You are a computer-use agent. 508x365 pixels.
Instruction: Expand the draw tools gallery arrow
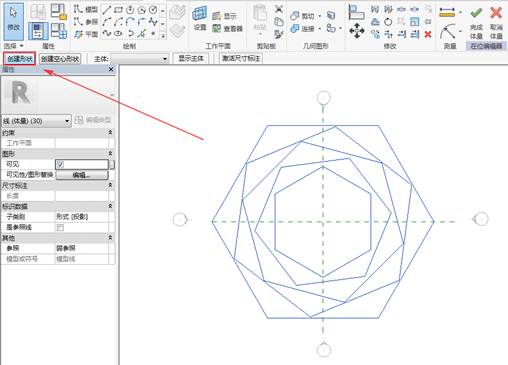(163, 35)
